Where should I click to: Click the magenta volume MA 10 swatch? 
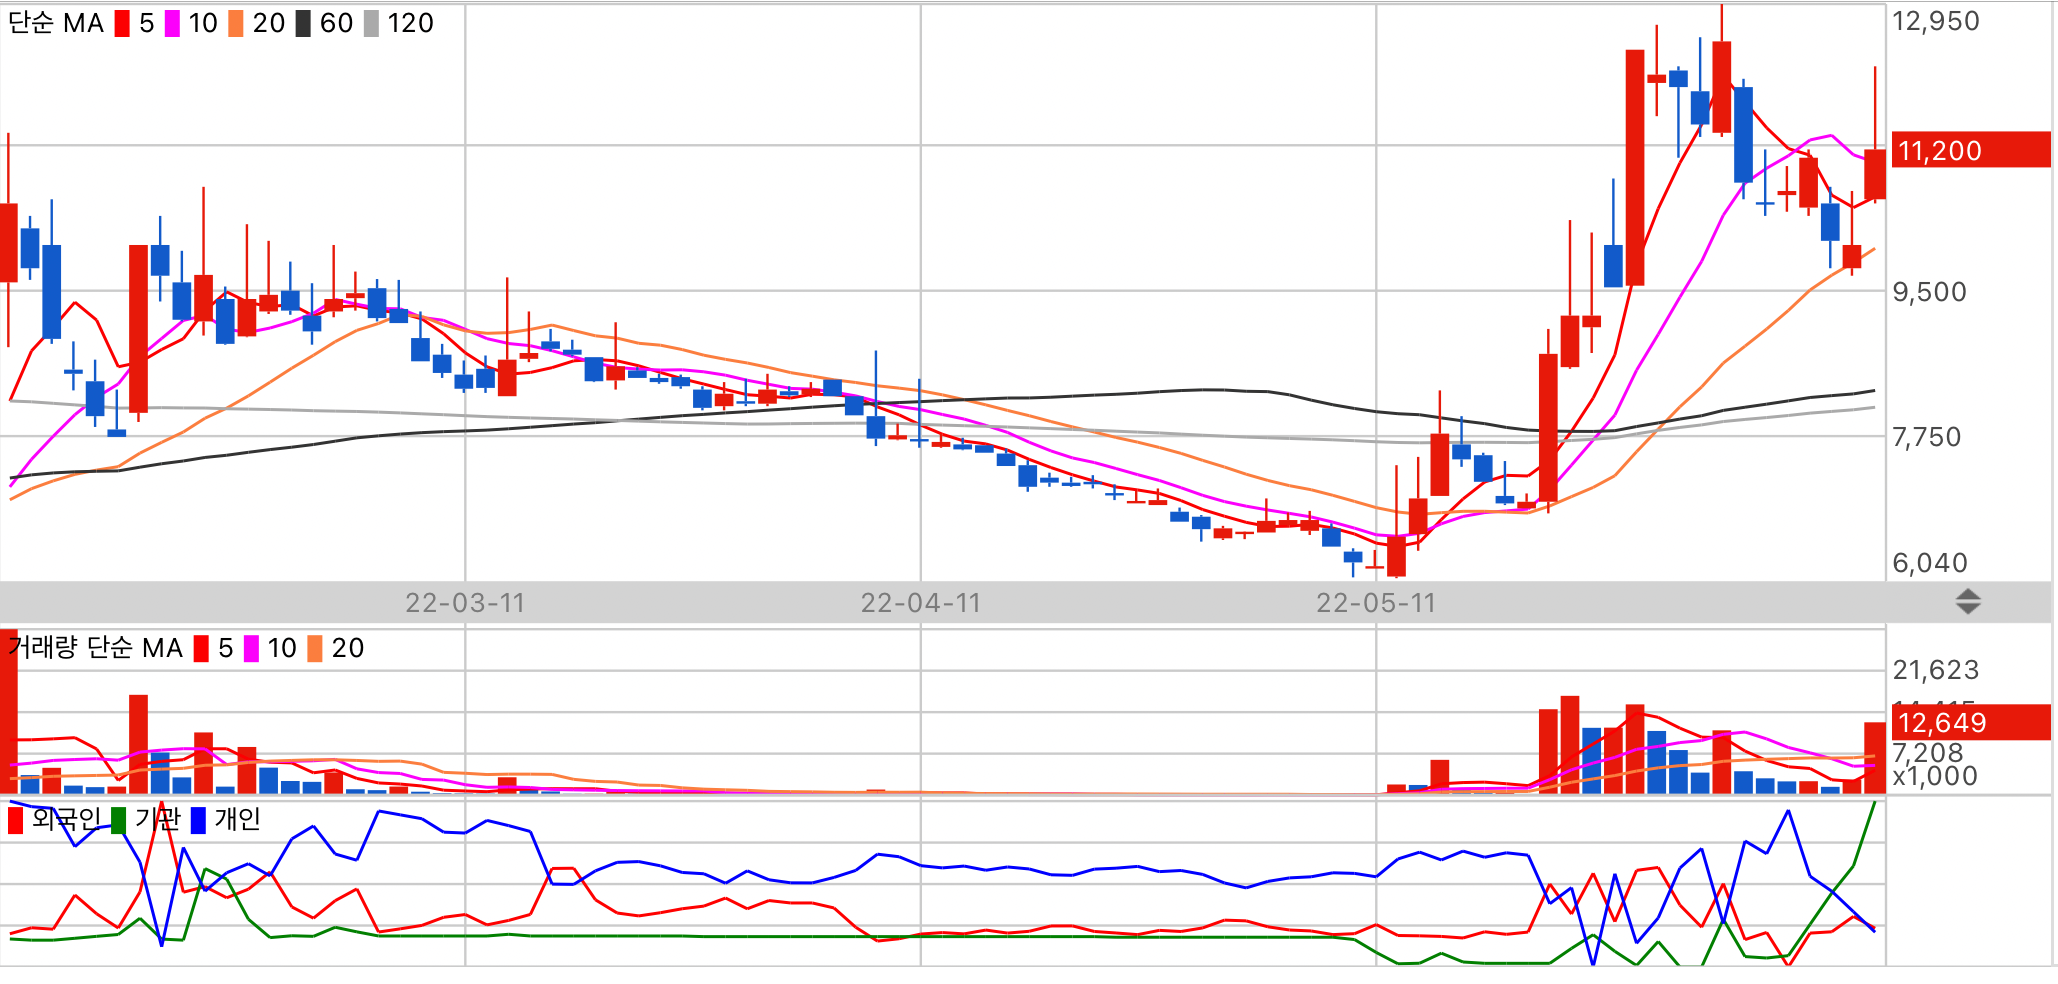(x=252, y=648)
